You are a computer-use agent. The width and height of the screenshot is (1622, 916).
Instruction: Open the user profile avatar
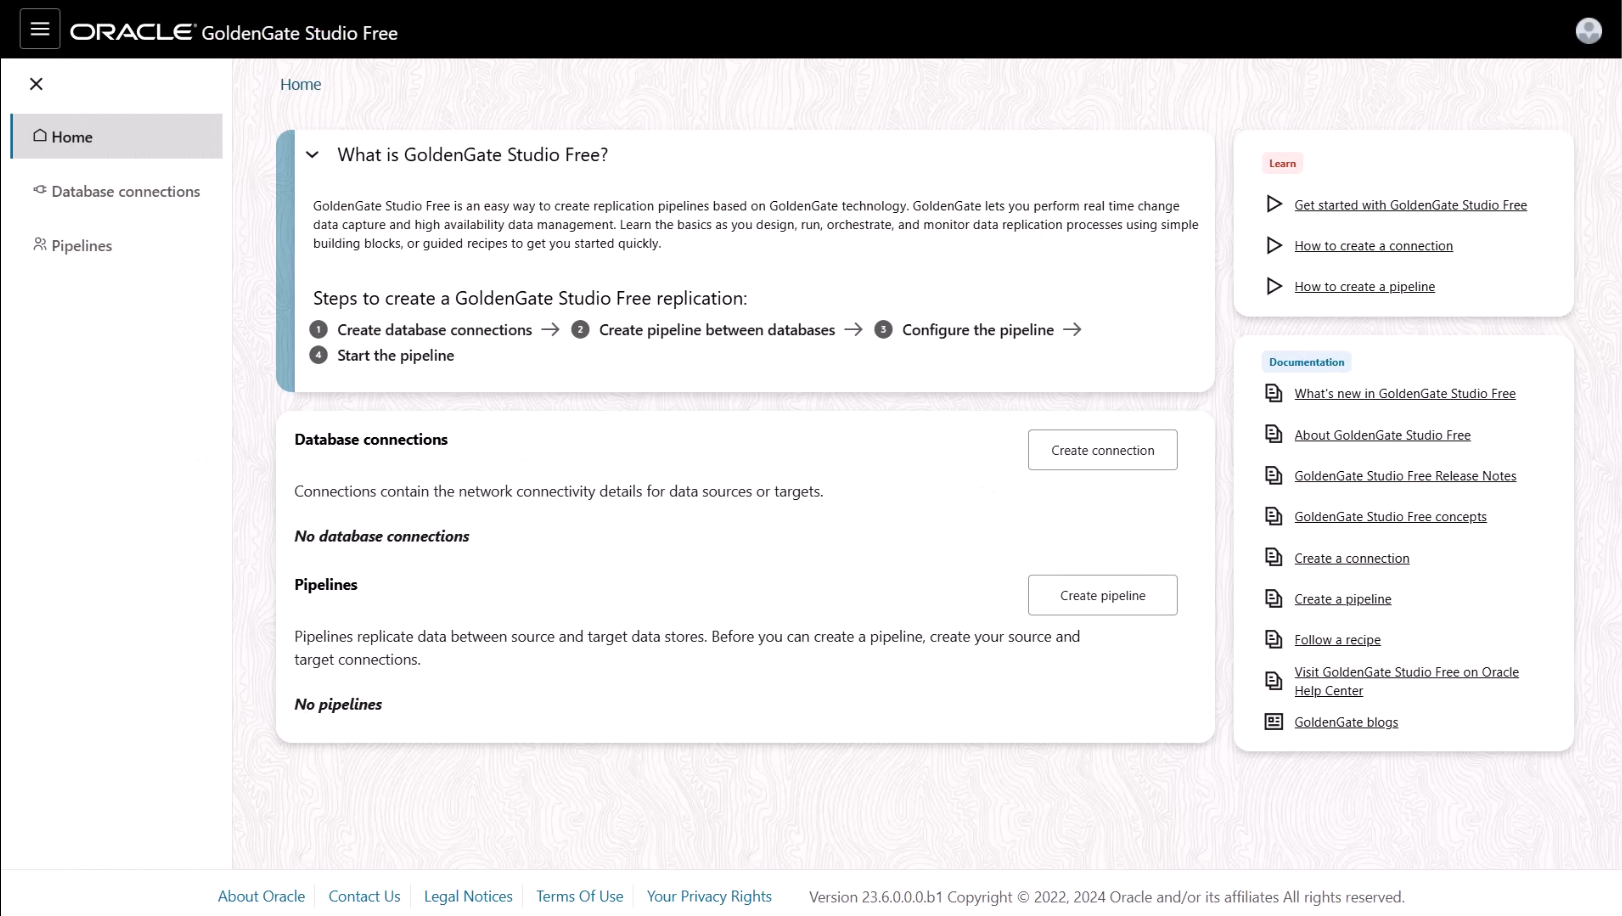(1588, 31)
